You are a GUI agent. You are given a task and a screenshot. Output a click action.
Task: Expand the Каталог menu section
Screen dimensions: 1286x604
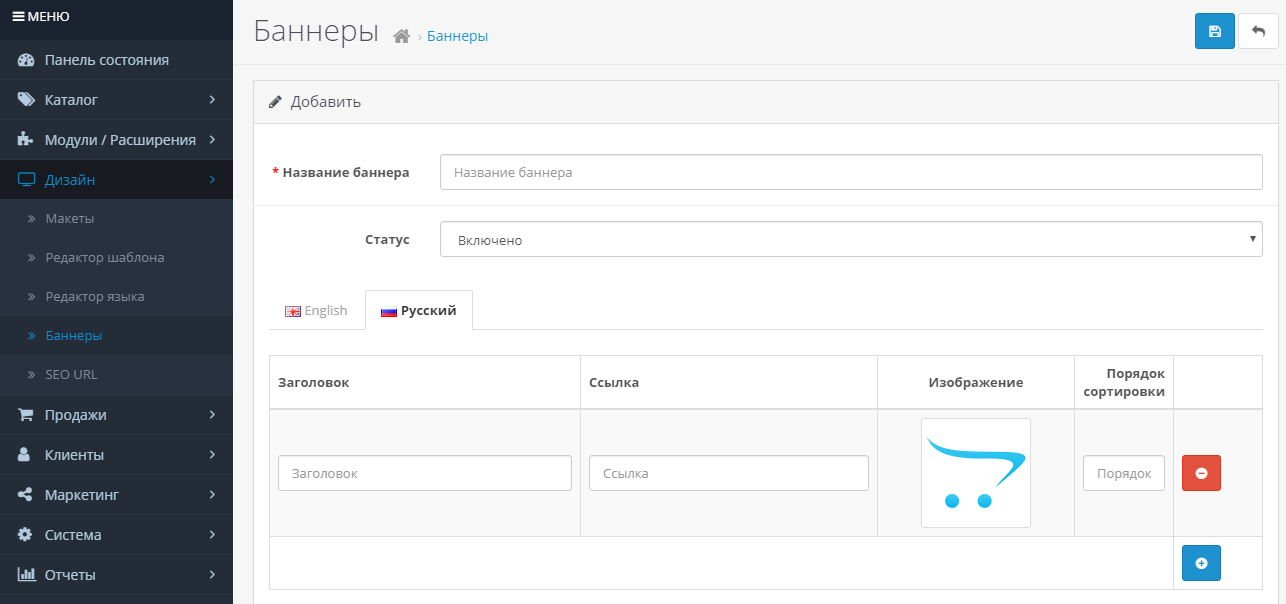coord(116,100)
